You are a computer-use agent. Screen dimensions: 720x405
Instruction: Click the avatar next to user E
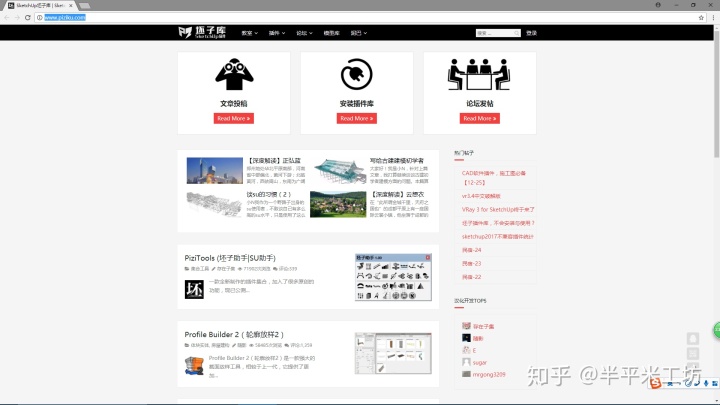[466, 350]
